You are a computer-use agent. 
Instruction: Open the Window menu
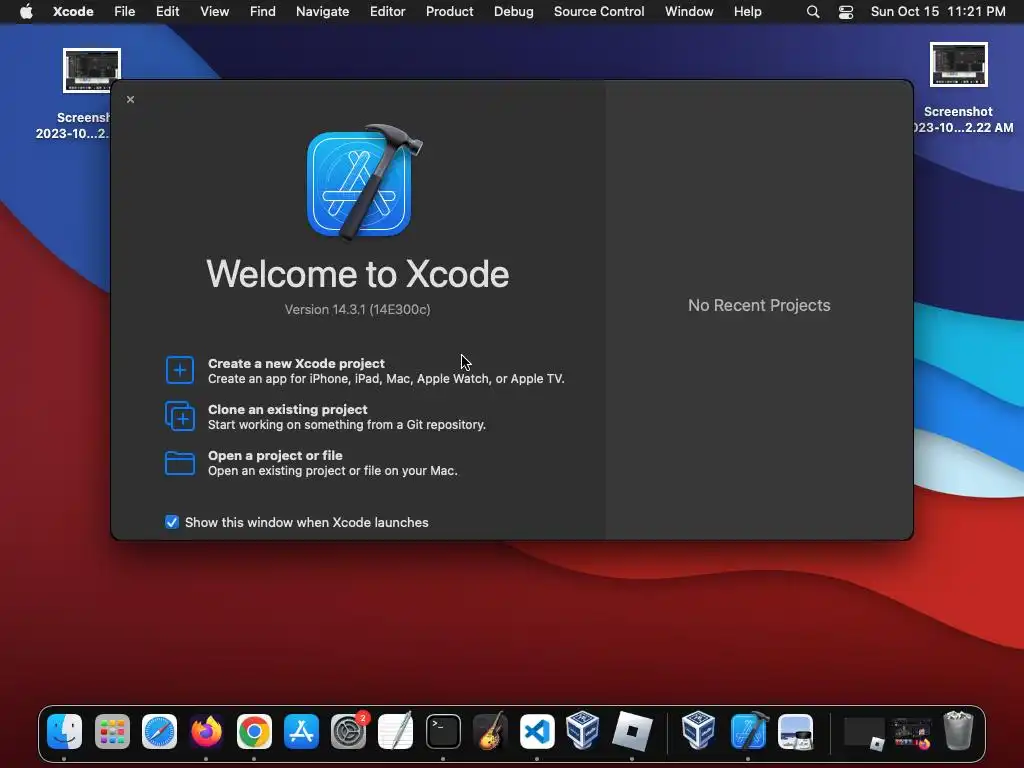point(689,12)
